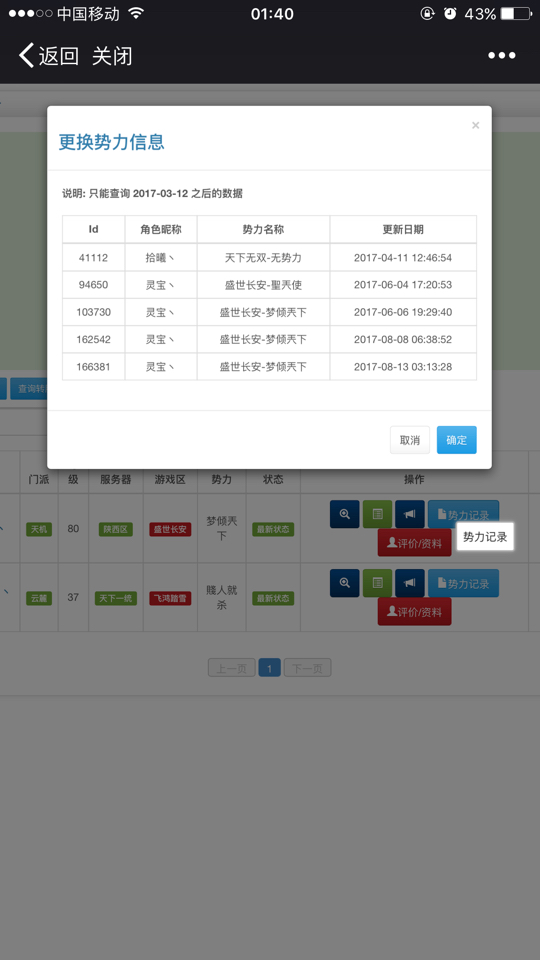The height and width of the screenshot is (960, 540).
Task: Tap the back arrow labeled 返回
Action: [48, 56]
